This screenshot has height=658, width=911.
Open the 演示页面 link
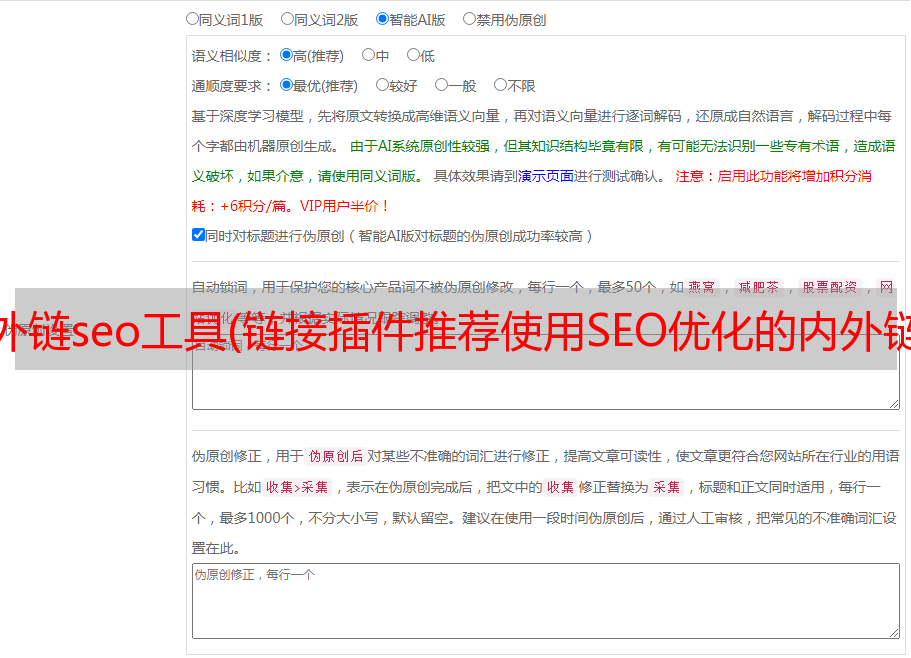click(546, 176)
